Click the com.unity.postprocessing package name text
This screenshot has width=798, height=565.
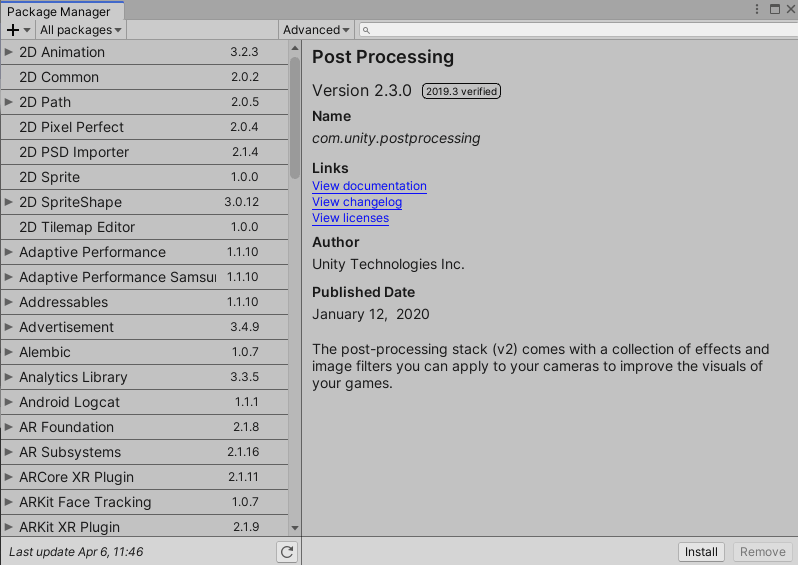[396, 138]
